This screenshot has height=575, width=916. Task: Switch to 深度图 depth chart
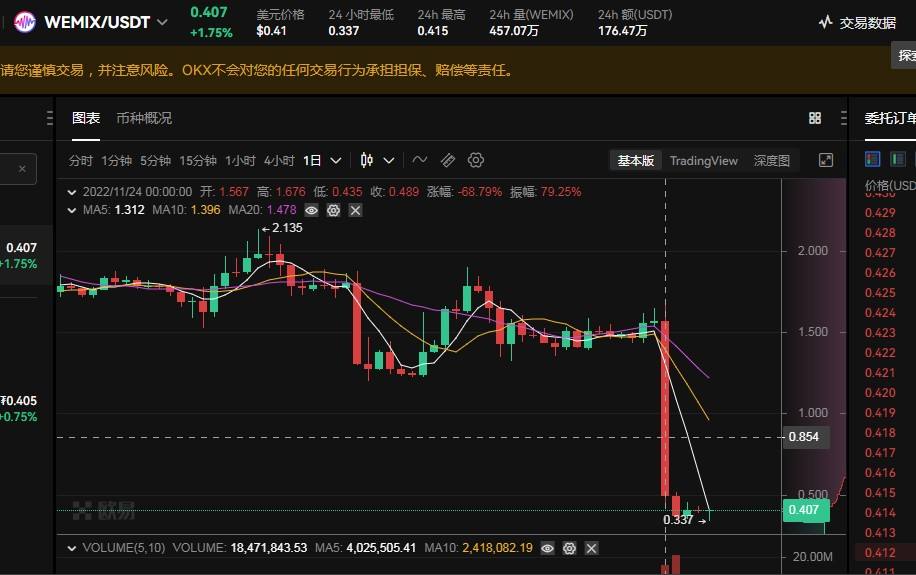coord(771,161)
